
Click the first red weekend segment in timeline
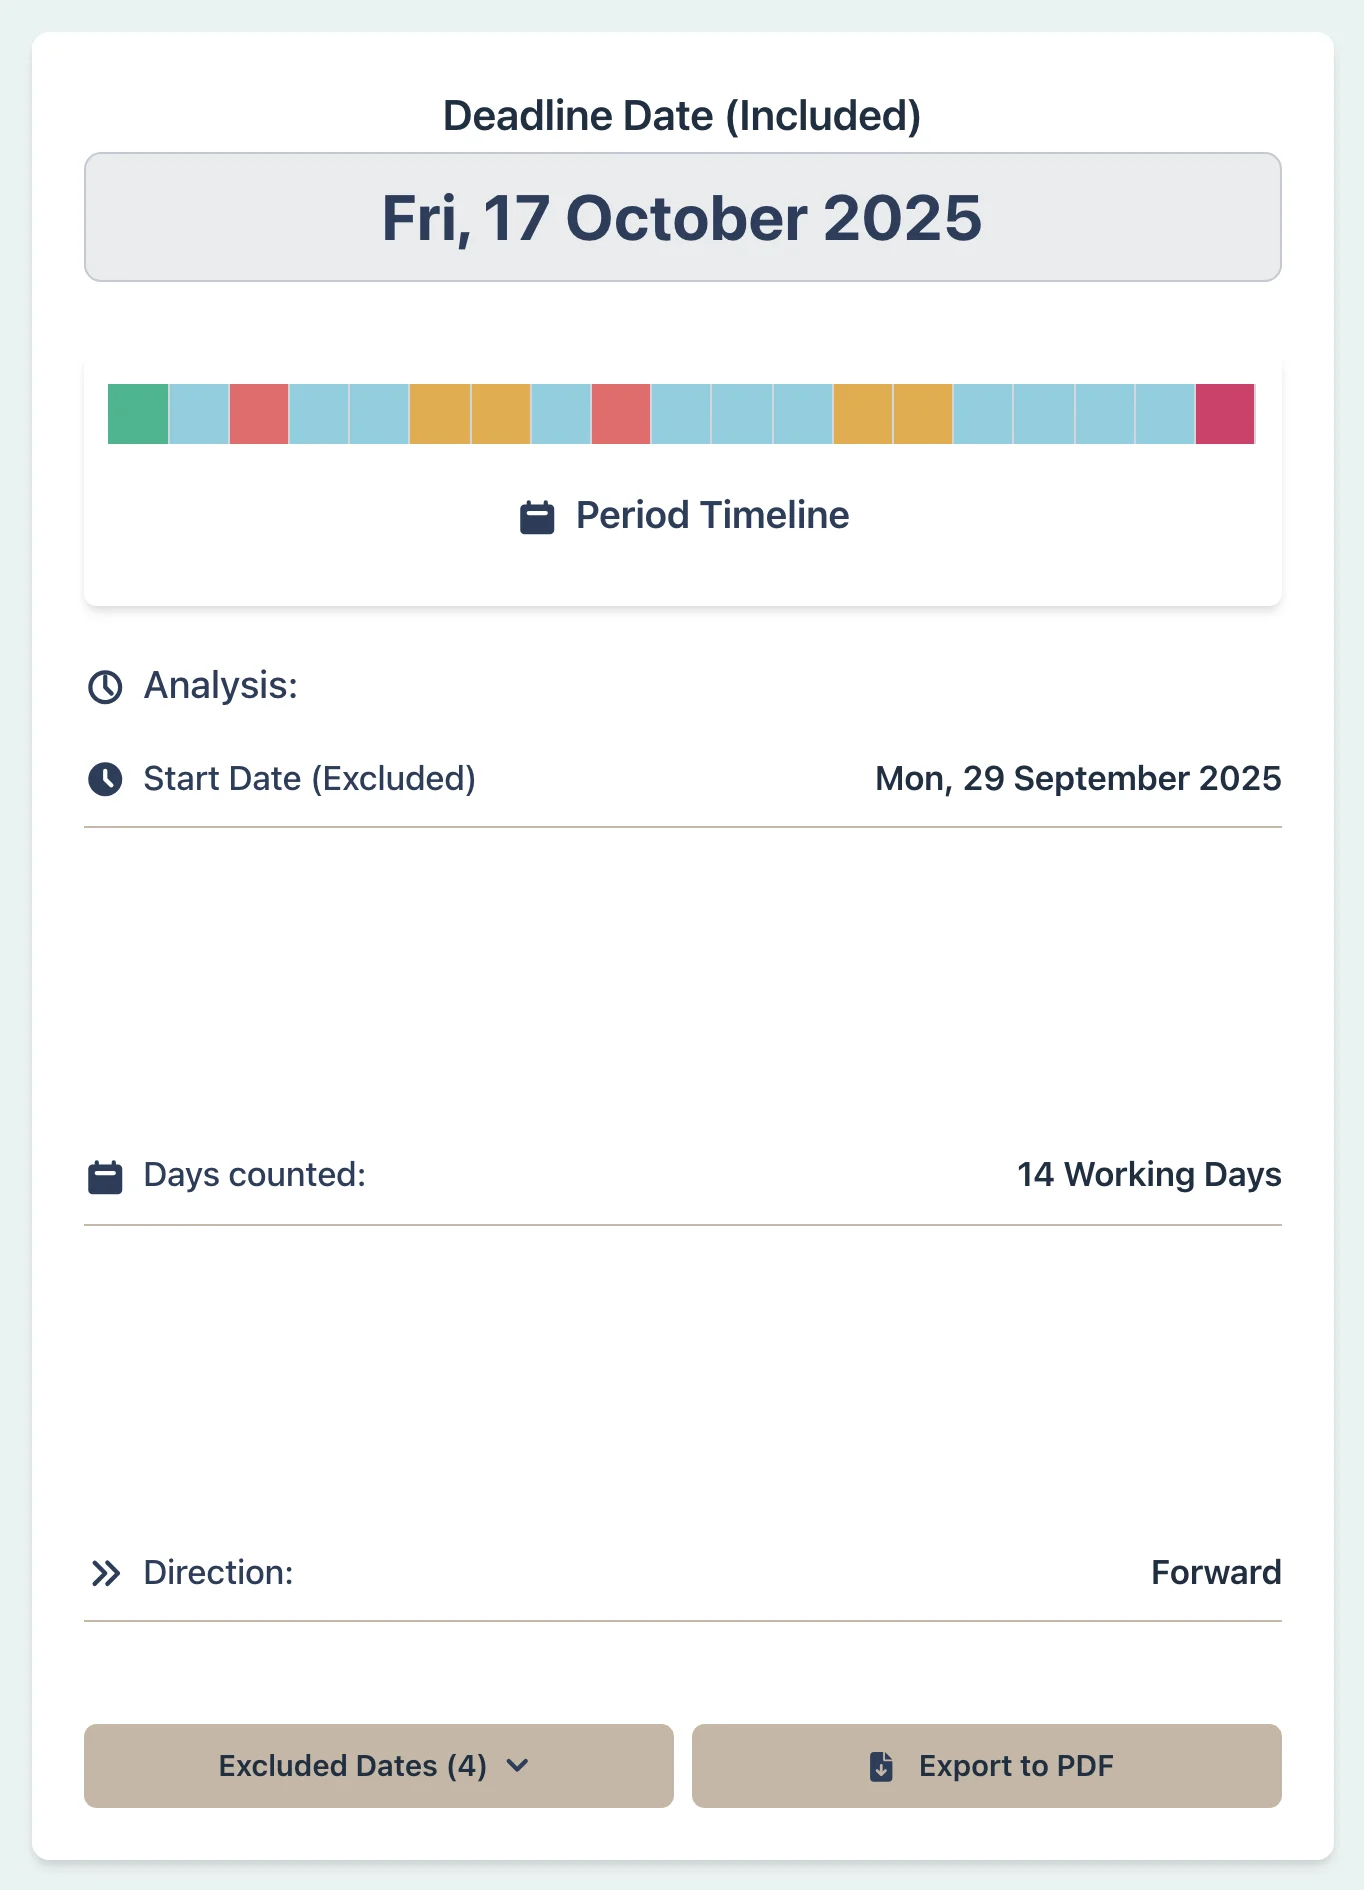point(260,414)
